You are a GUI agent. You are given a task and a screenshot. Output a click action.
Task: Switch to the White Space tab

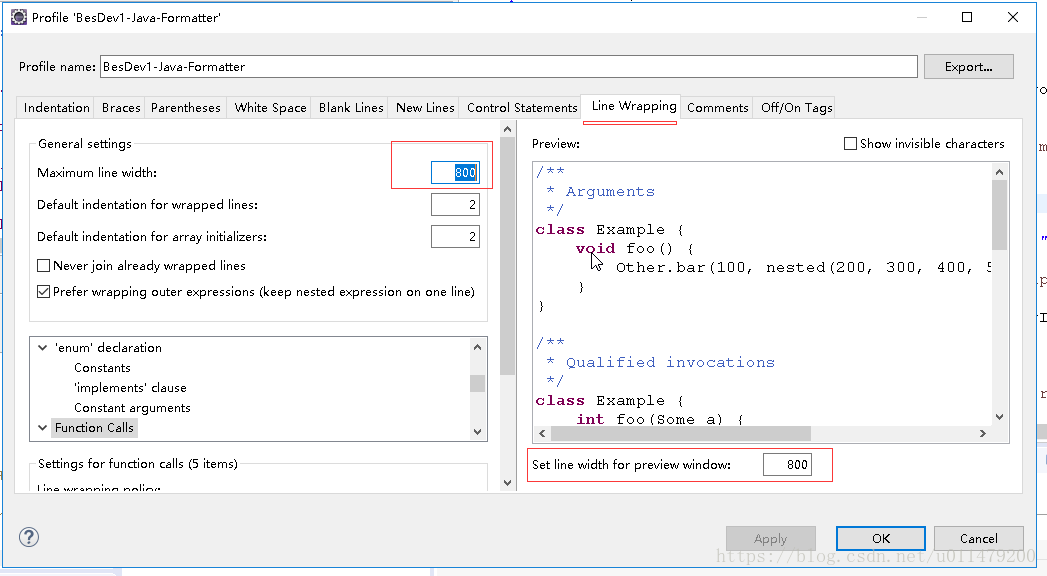[270, 107]
